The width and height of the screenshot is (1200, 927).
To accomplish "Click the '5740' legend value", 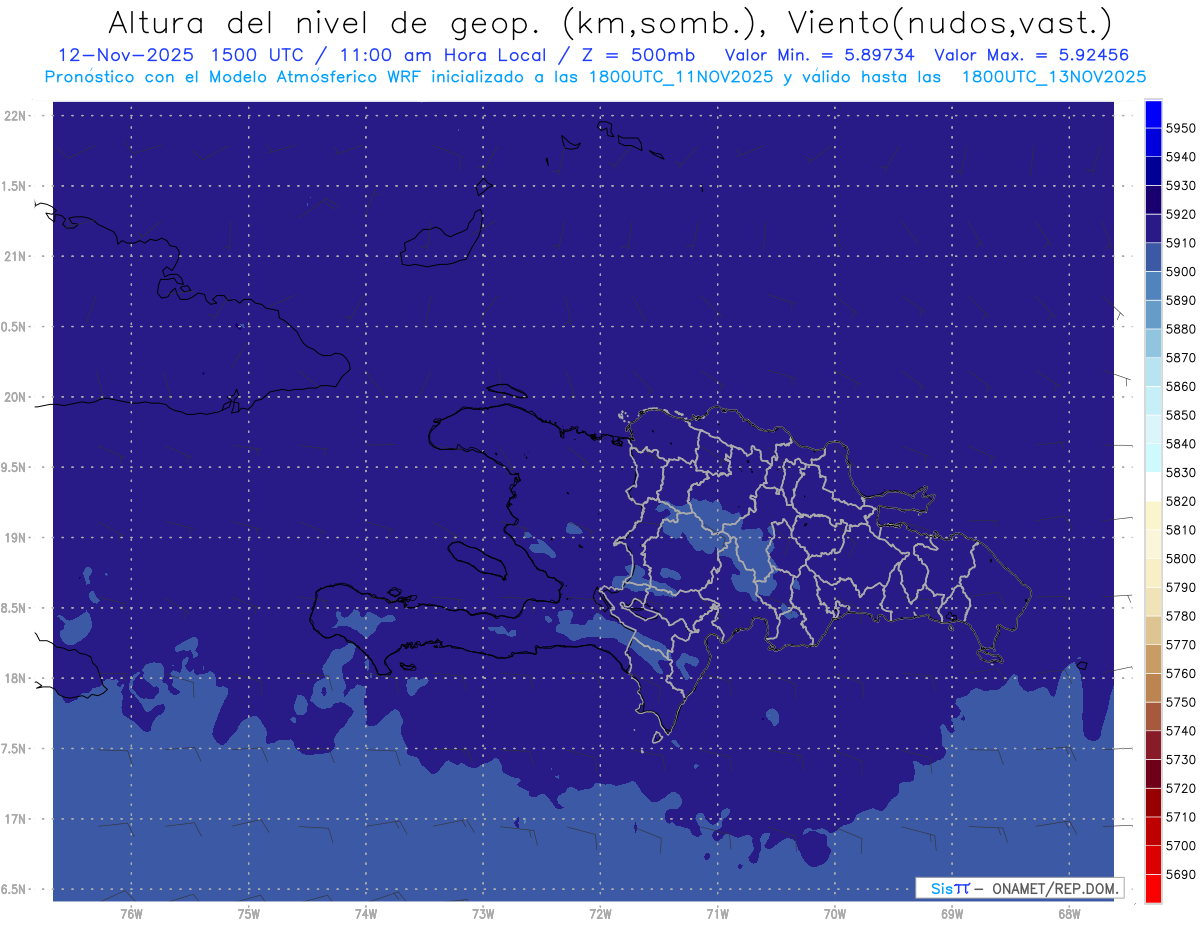I will coord(1181,731).
